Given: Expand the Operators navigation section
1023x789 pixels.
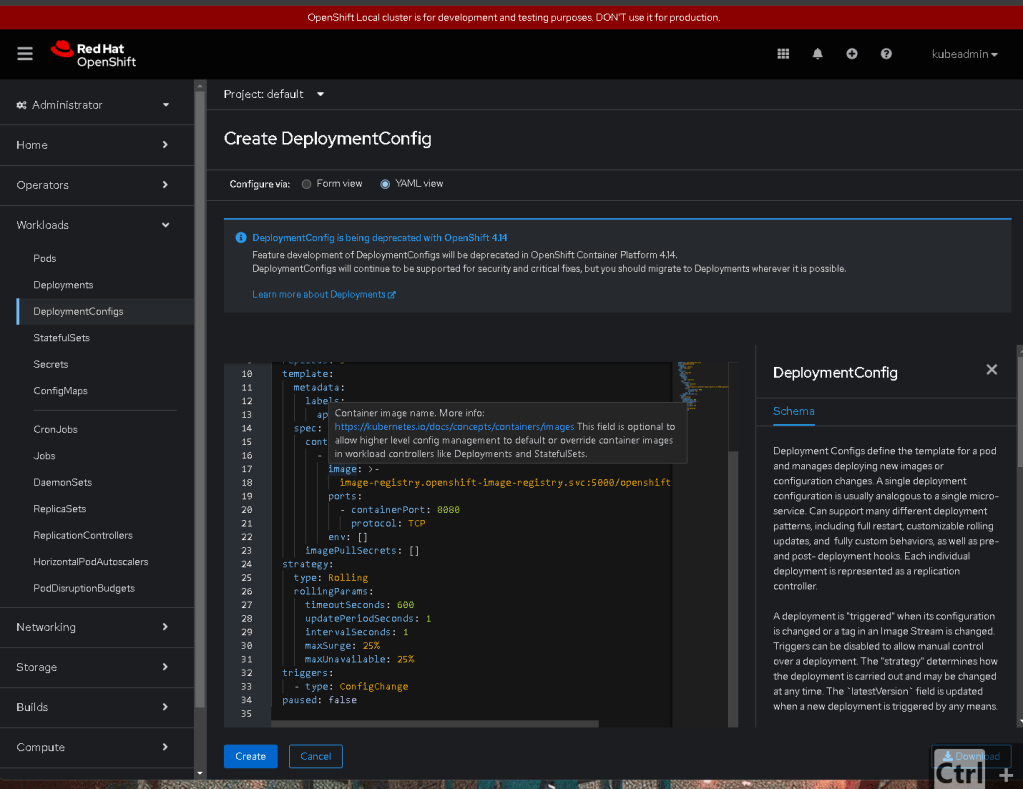Looking at the screenshot, I should [x=97, y=185].
